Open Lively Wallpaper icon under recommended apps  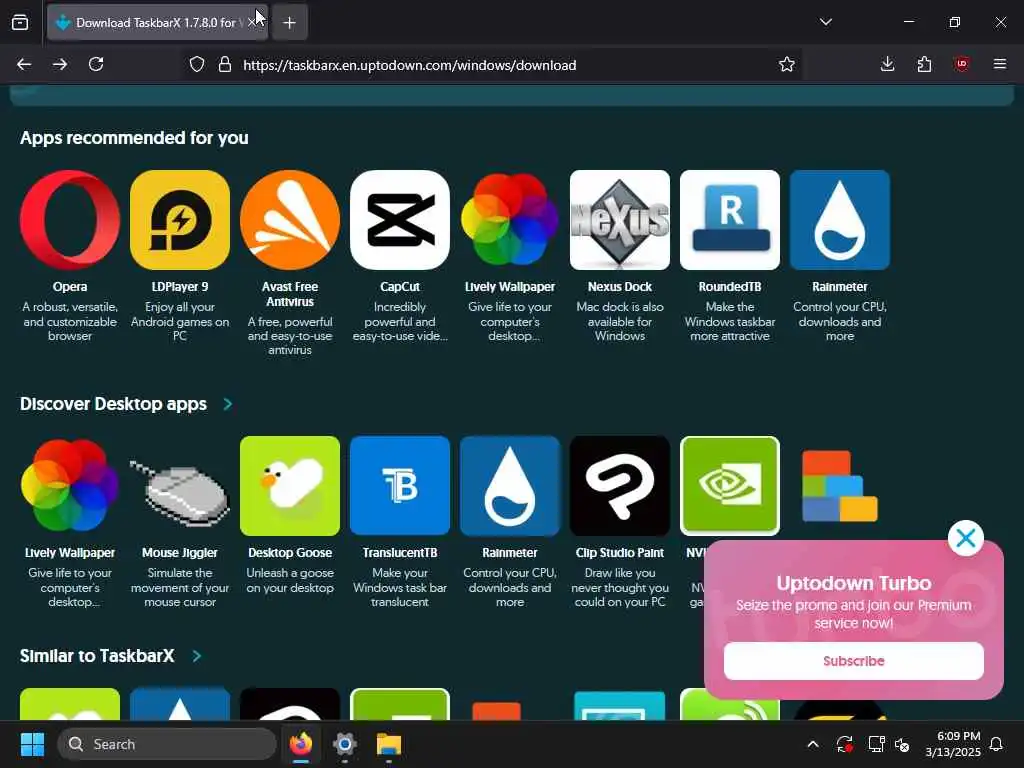pos(510,220)
